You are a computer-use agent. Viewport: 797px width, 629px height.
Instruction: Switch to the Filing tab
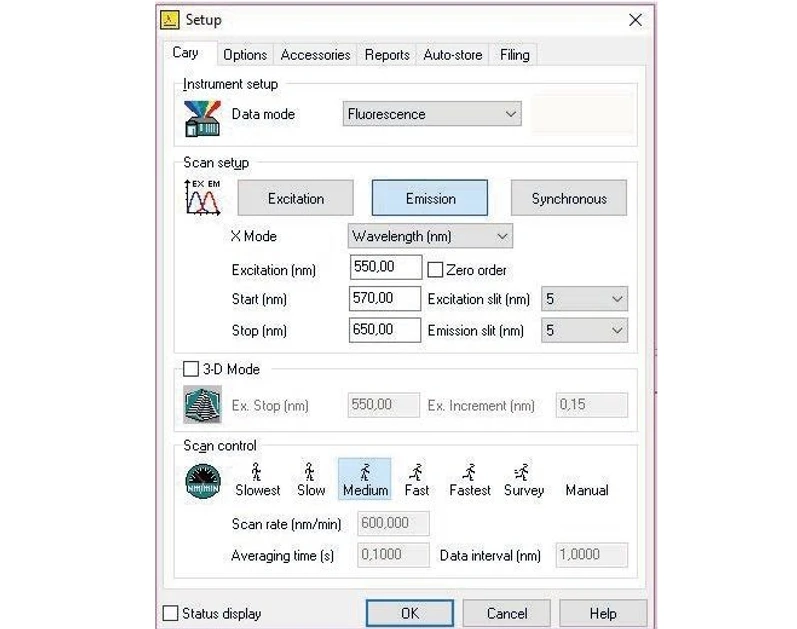(x=514, y=55)
